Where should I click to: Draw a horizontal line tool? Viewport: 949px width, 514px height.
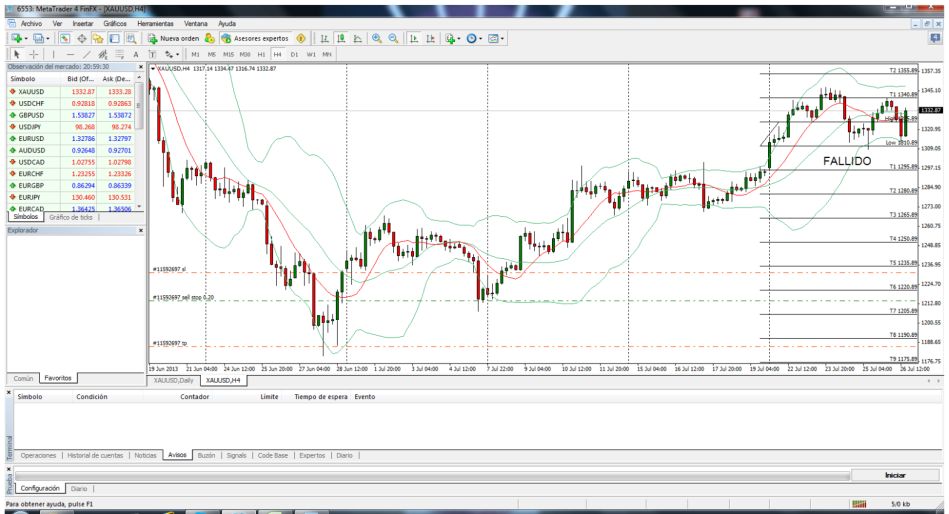point(70,53)
